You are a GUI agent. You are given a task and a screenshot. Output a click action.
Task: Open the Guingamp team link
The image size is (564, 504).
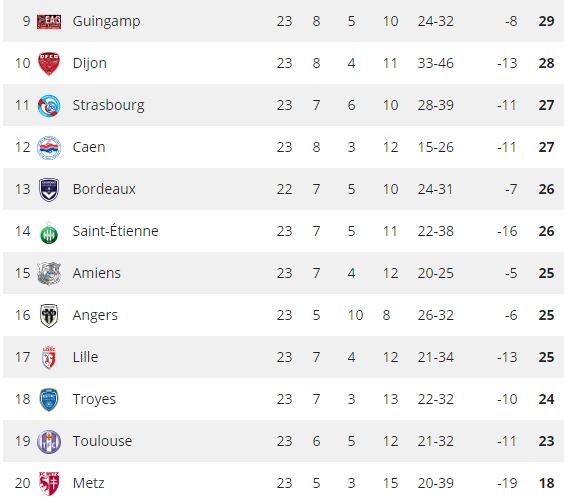coord(106,21)
